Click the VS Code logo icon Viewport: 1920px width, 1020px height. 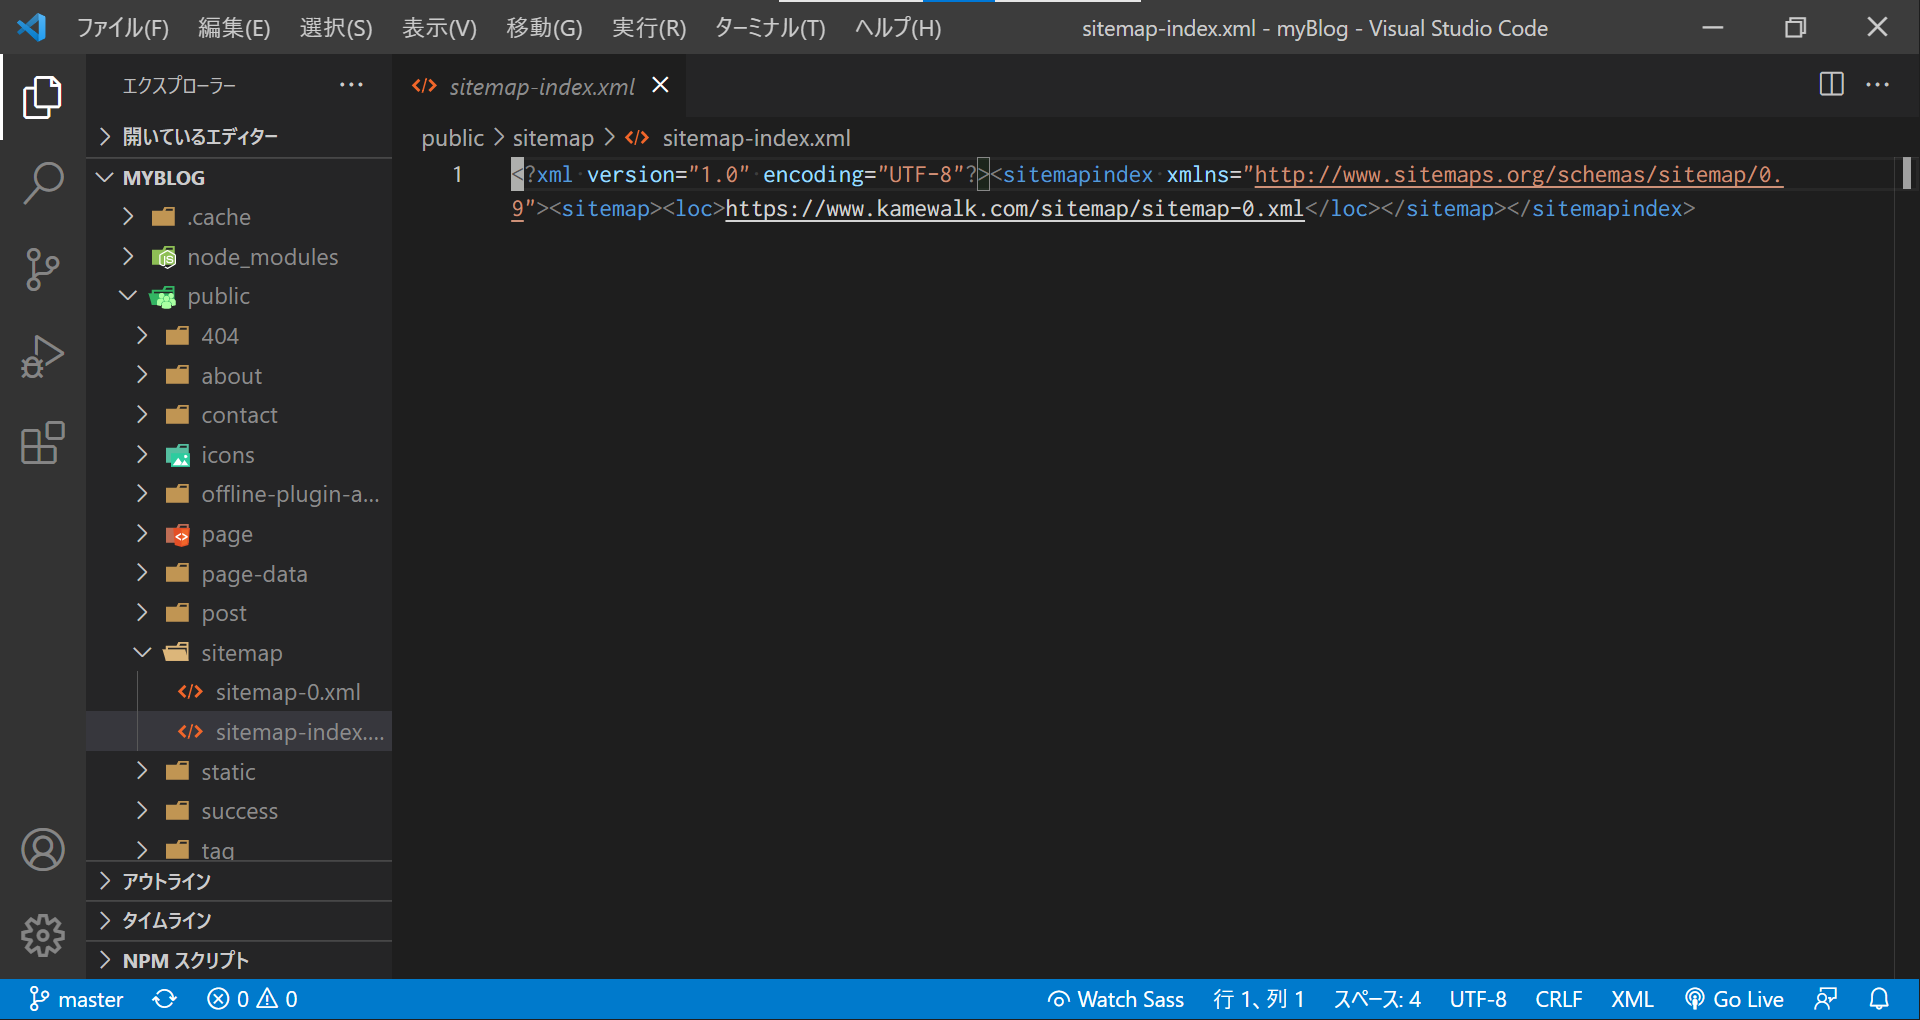pos(32,27)
